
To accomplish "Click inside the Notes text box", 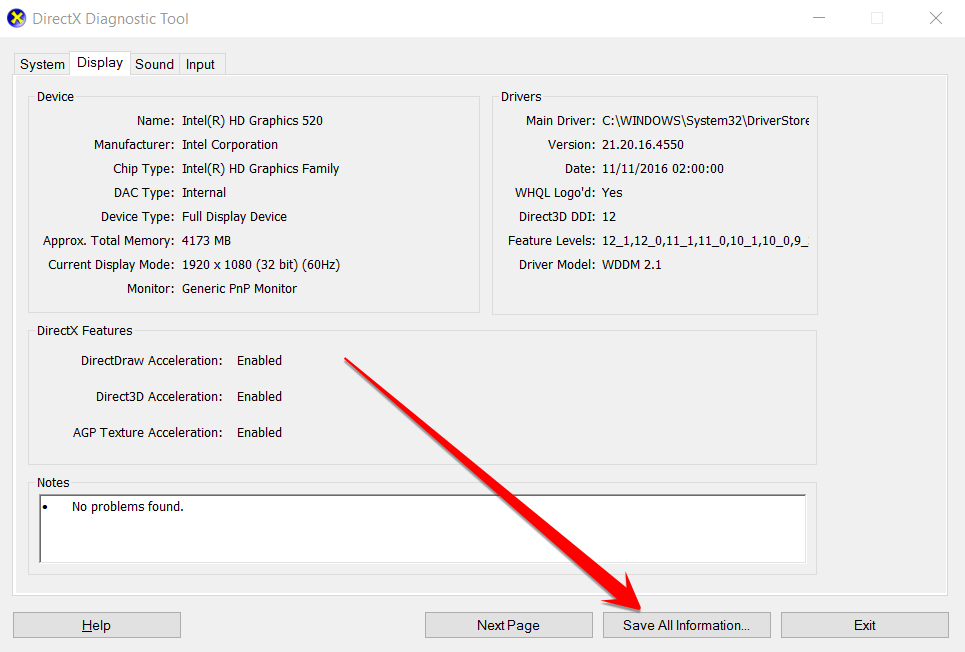I will tap(422, 528).
